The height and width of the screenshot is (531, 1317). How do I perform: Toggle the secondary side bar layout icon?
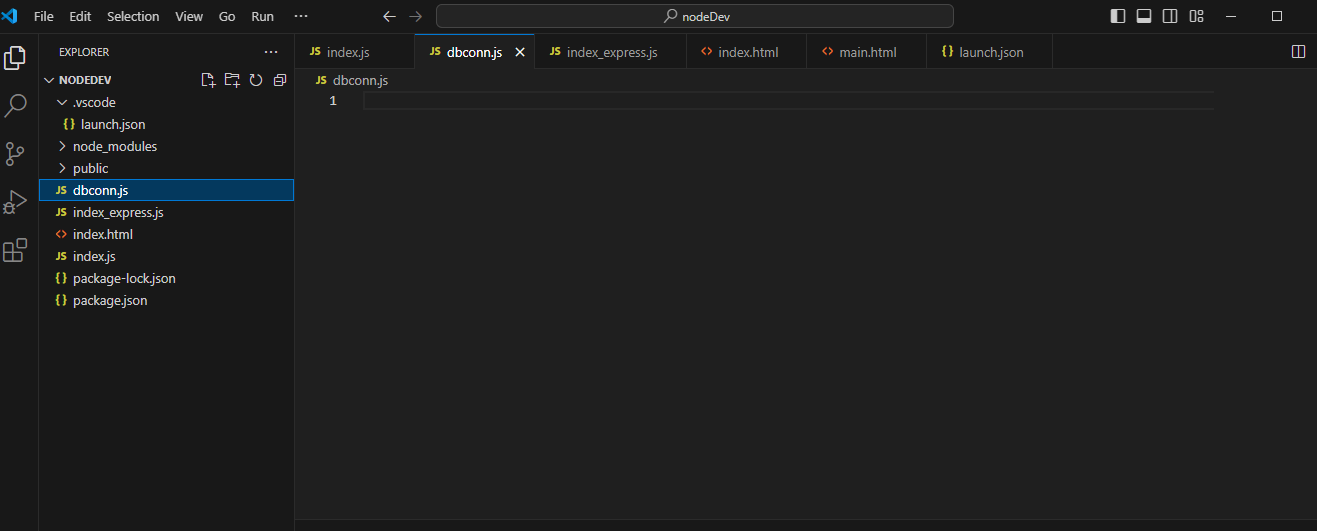coord(1170,16)
